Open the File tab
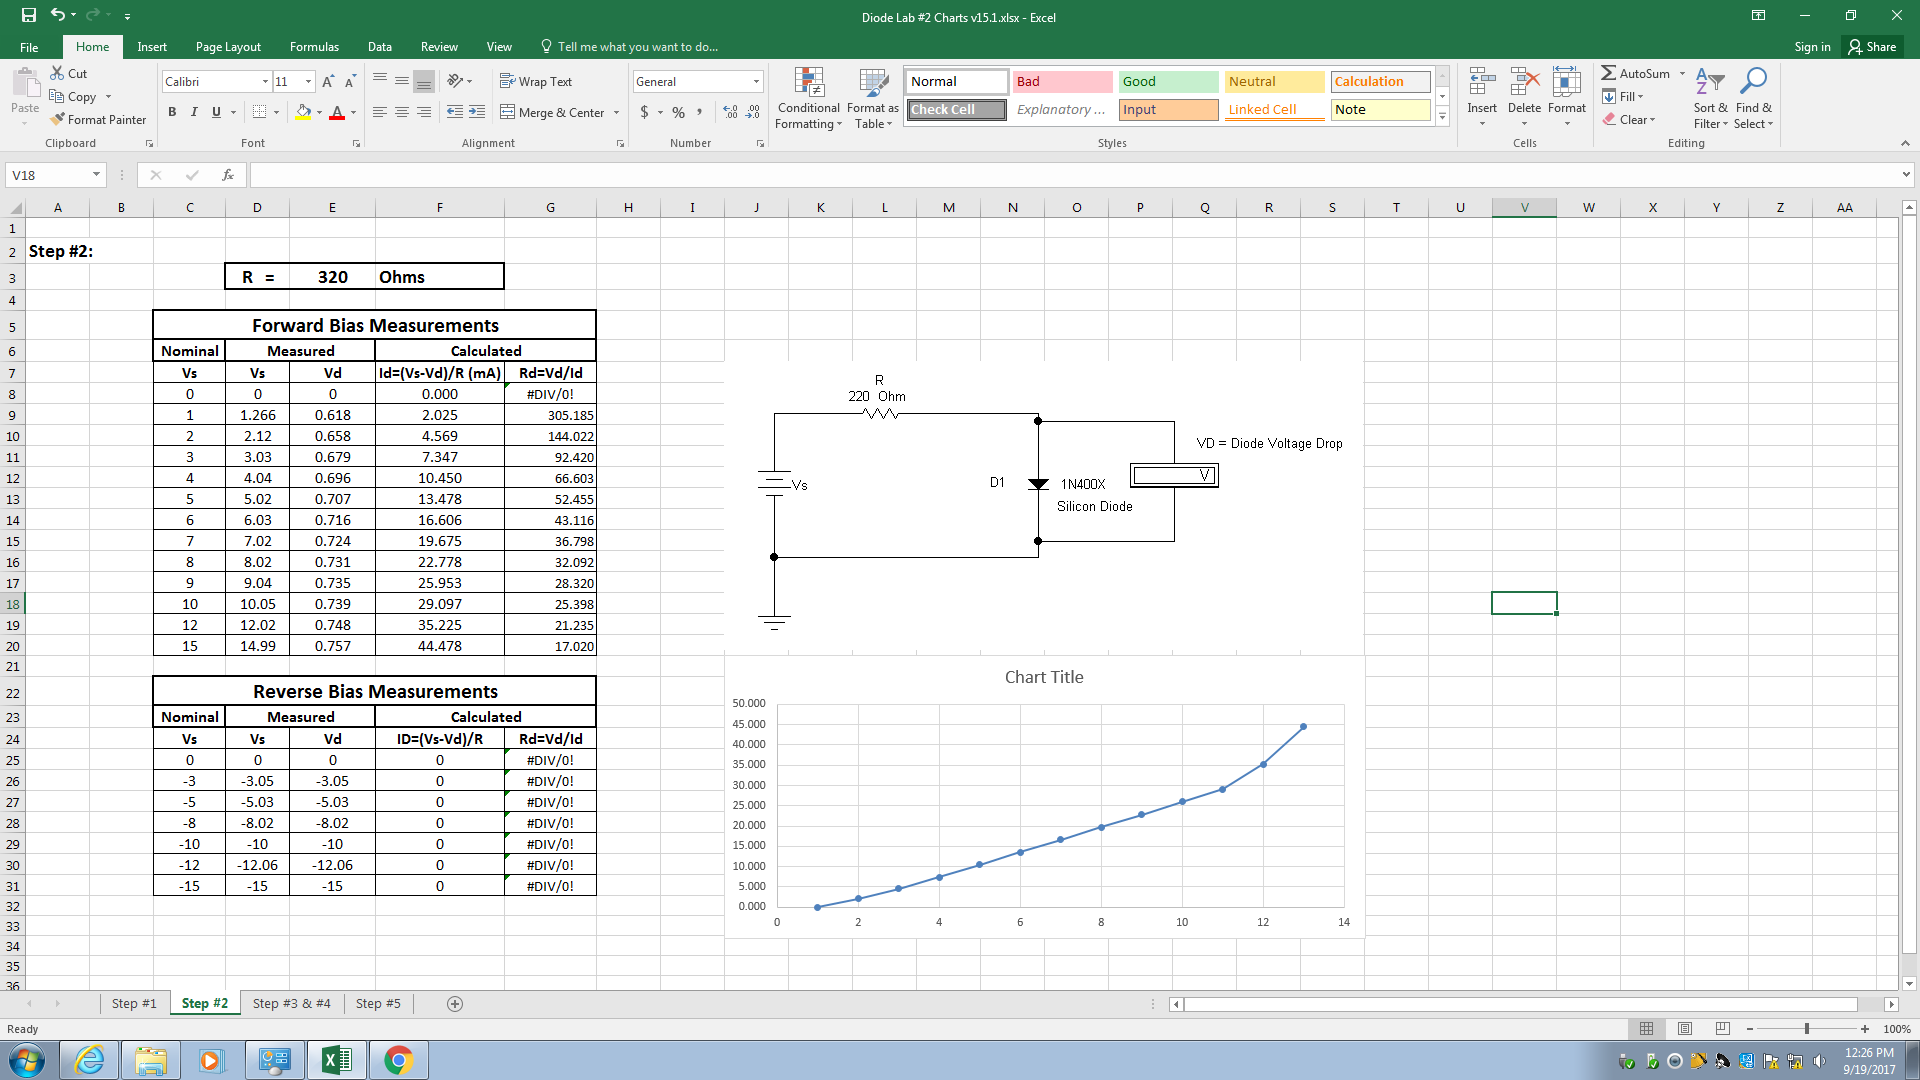This screenshot has width=1920, height=1080. coord(29,47)
